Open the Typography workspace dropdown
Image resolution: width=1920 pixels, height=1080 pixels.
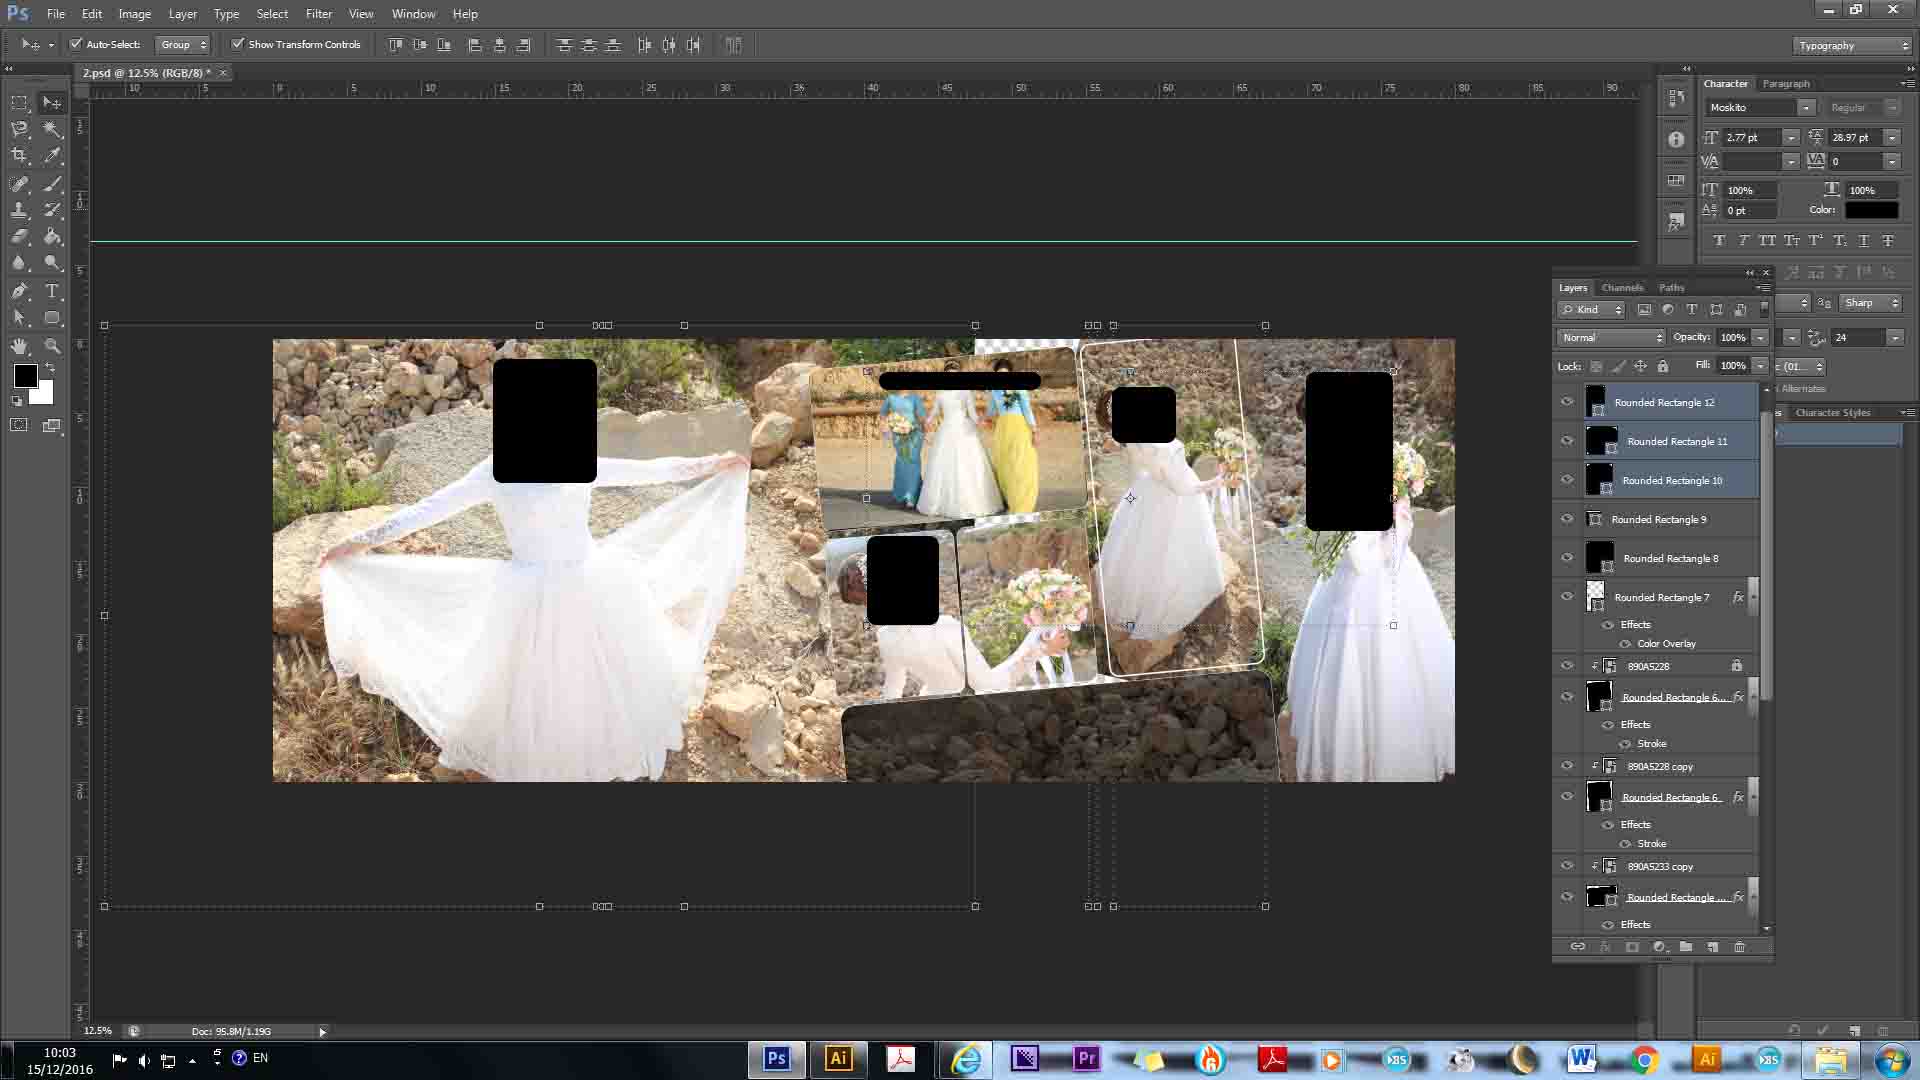[x=1852, y=46]
